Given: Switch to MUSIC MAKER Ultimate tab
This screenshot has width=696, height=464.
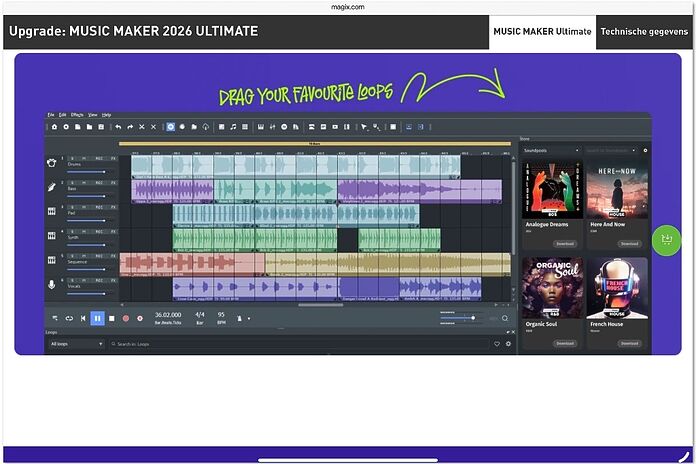Looking at the screenshot, I should [x=542, y=32].
